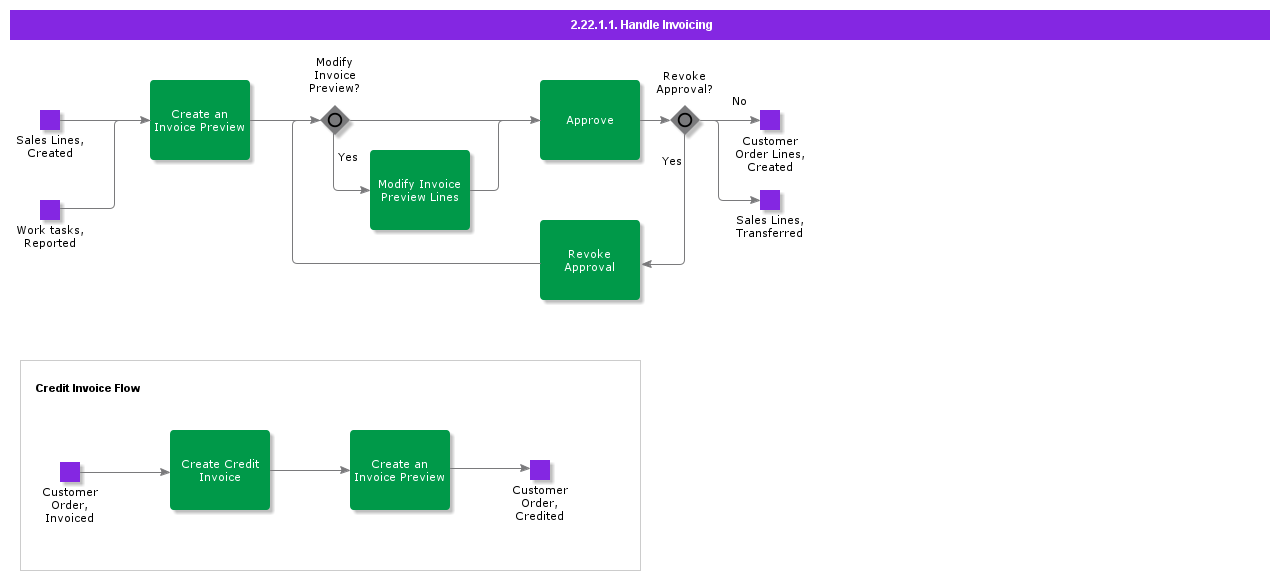The image size is (1280, 580).
Task: Click the Customer Order Lines, Created event square
Action: pyautogui.click(x=770, y=120)
